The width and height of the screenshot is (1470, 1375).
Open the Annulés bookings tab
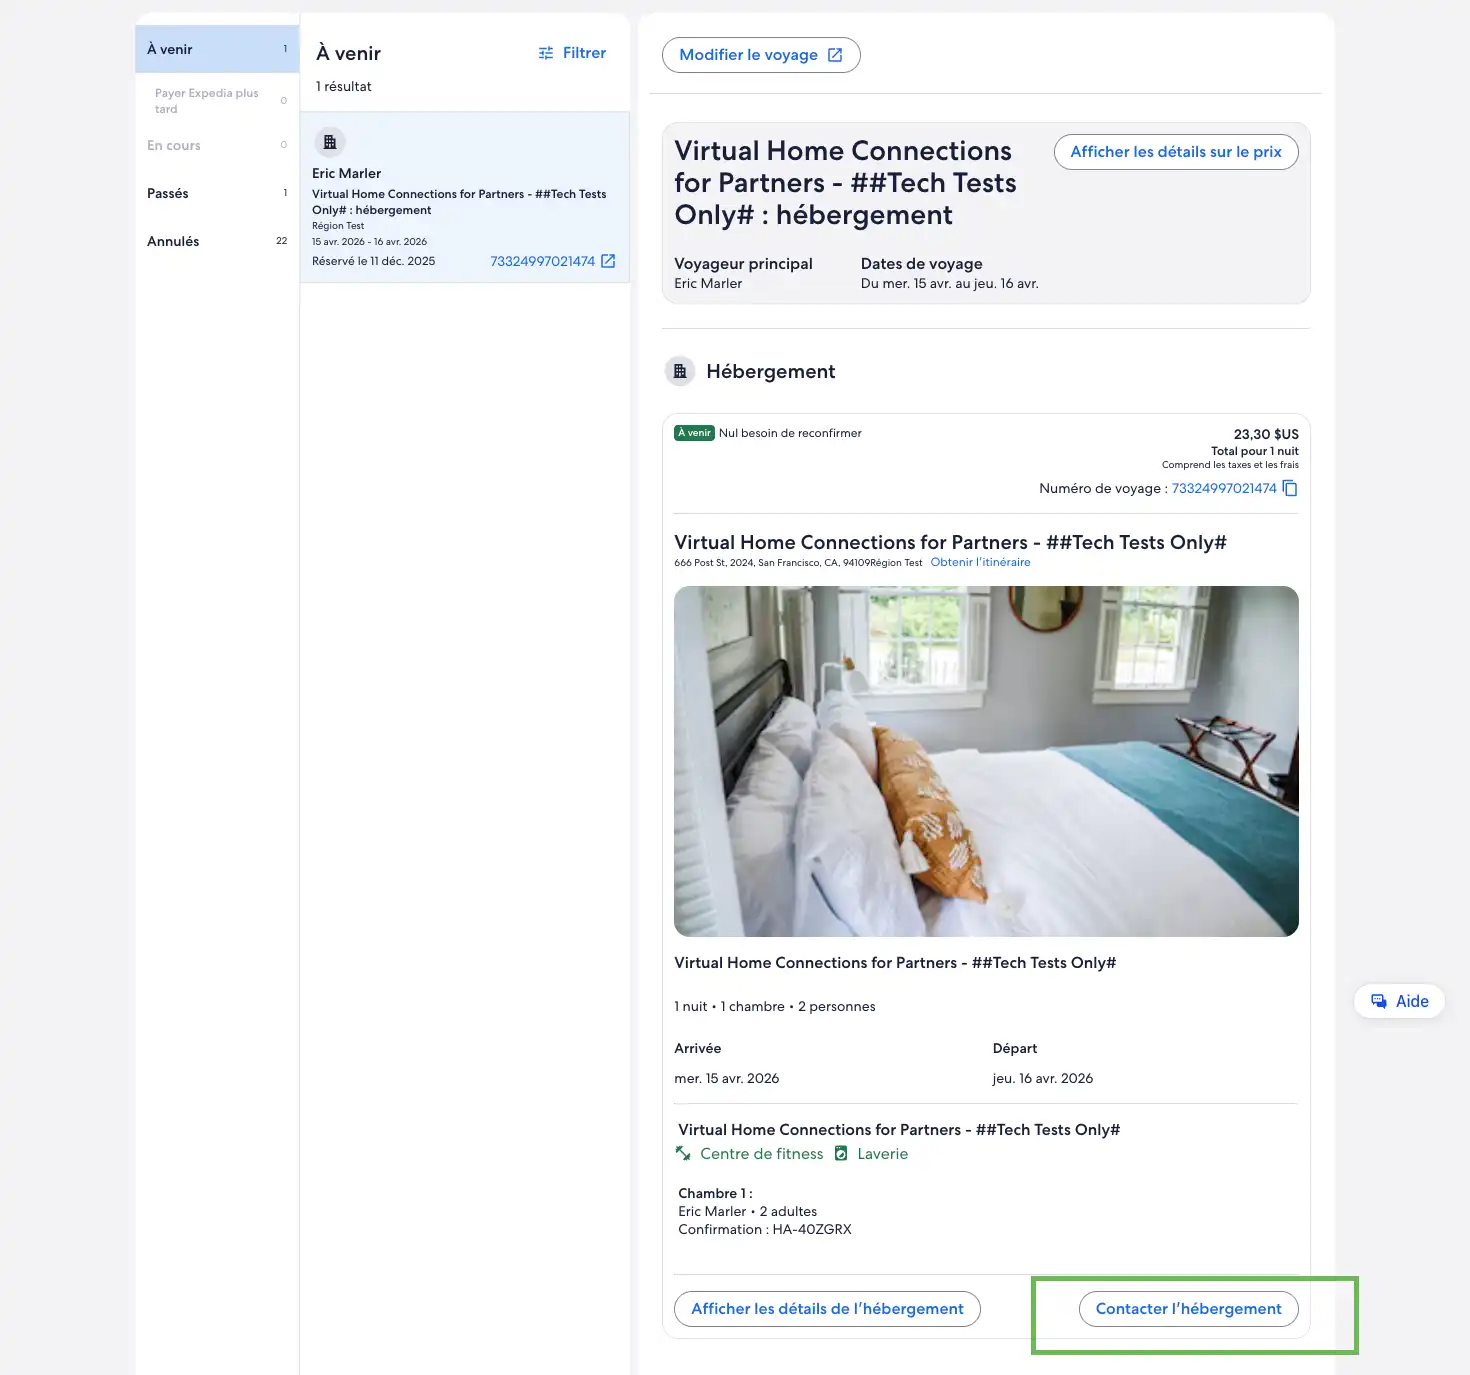(x=216, y=241)
